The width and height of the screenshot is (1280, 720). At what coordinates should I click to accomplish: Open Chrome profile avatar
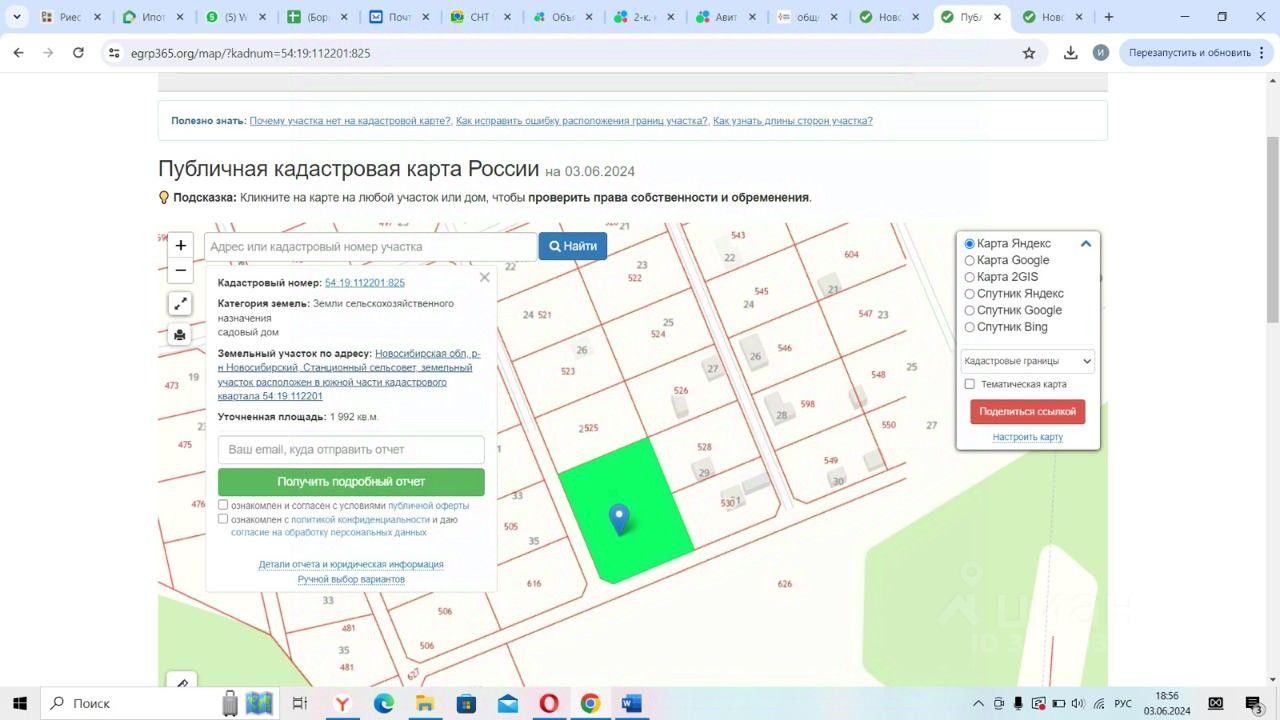[1101, 53]
